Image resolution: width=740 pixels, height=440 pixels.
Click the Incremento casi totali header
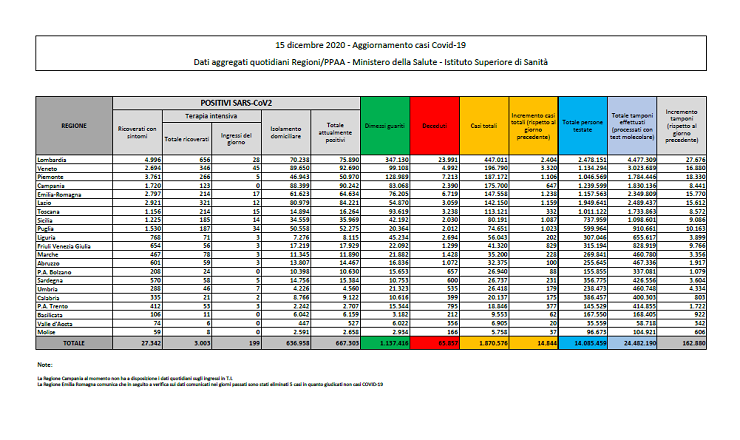coord(532,127)
